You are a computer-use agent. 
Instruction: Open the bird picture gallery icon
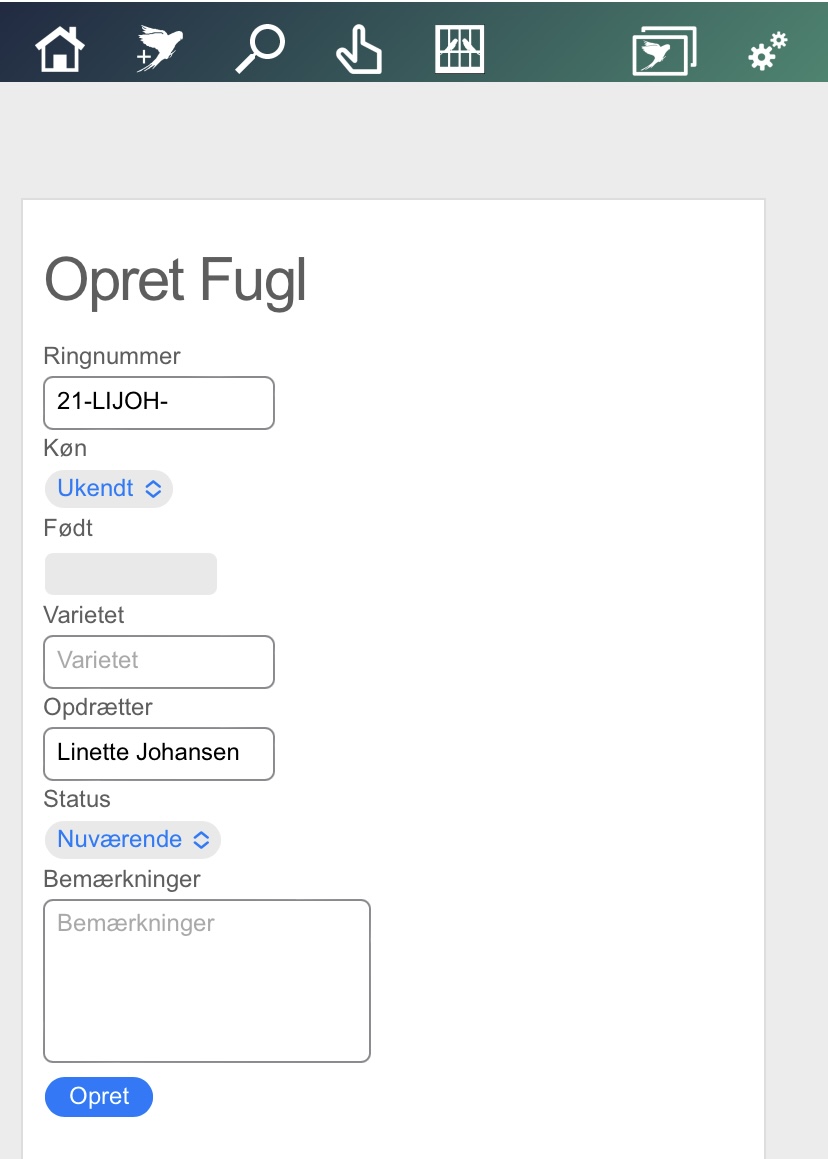tap(665, 51)
